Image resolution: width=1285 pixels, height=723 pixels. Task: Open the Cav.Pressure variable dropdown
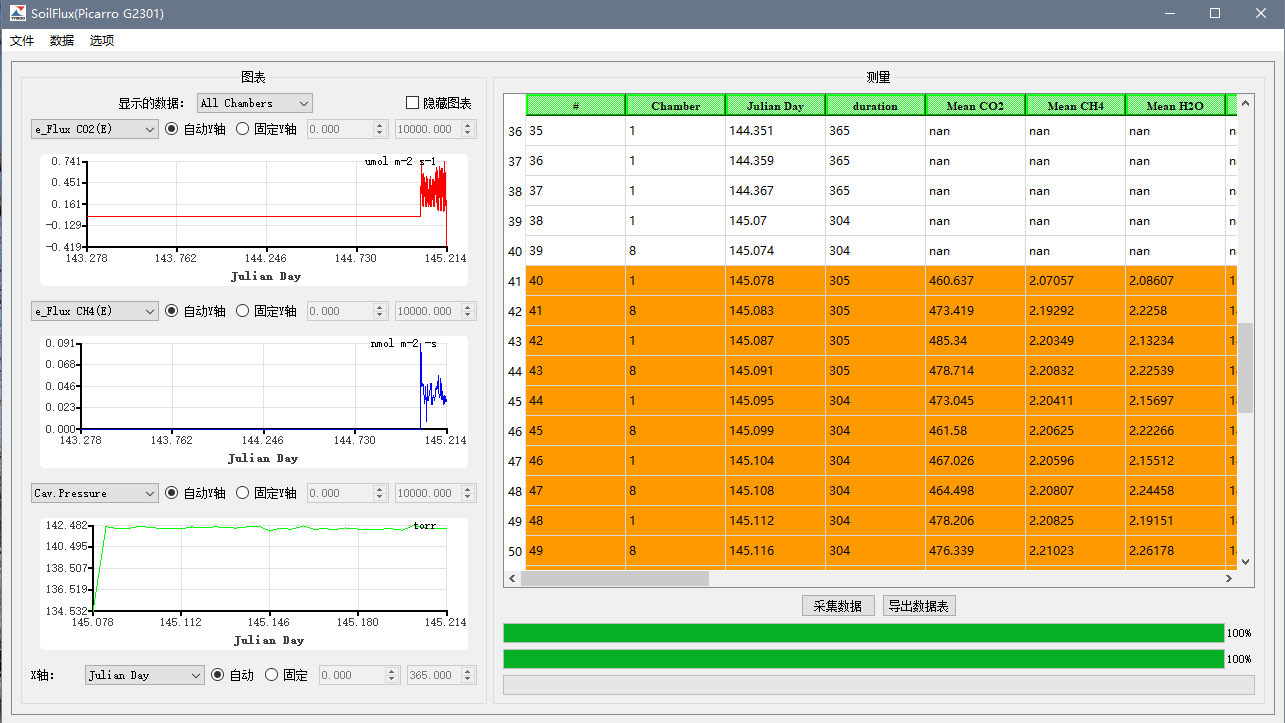pyautogui.click(x=95, y=493)
